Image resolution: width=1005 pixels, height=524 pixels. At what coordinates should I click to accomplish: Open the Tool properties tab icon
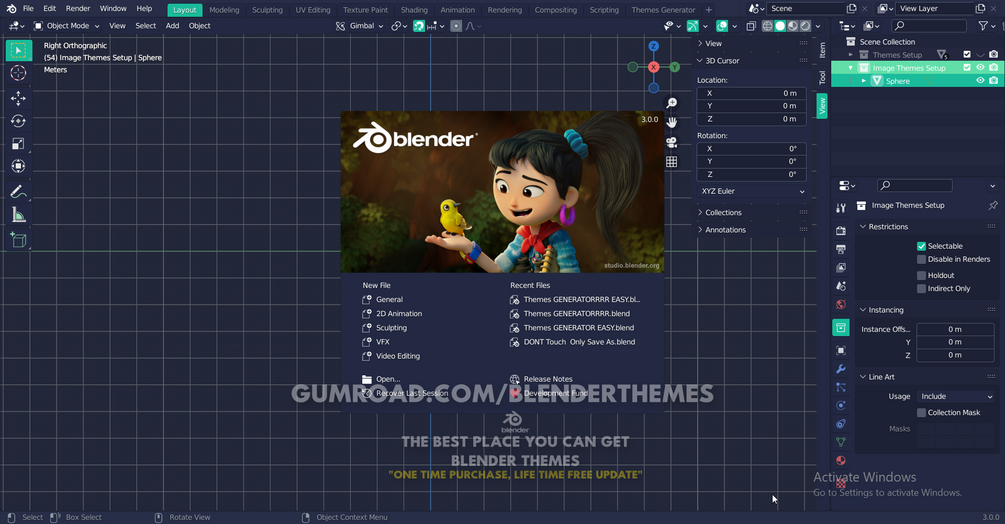pyautogui.click(x=841, y=208)
